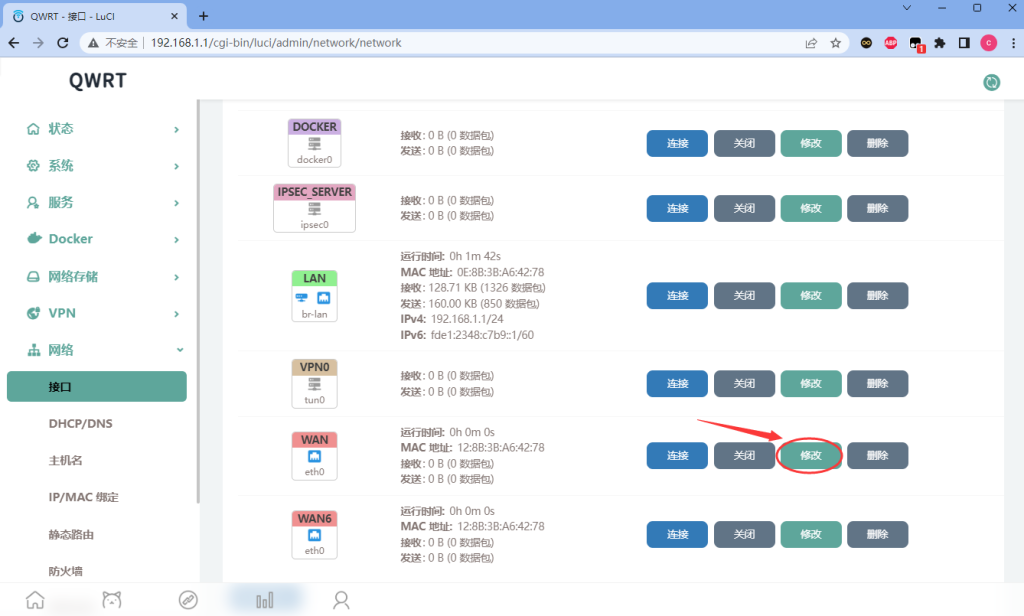Click the sidebar vertical scrollbar
1024x616 pixels.
198,300
